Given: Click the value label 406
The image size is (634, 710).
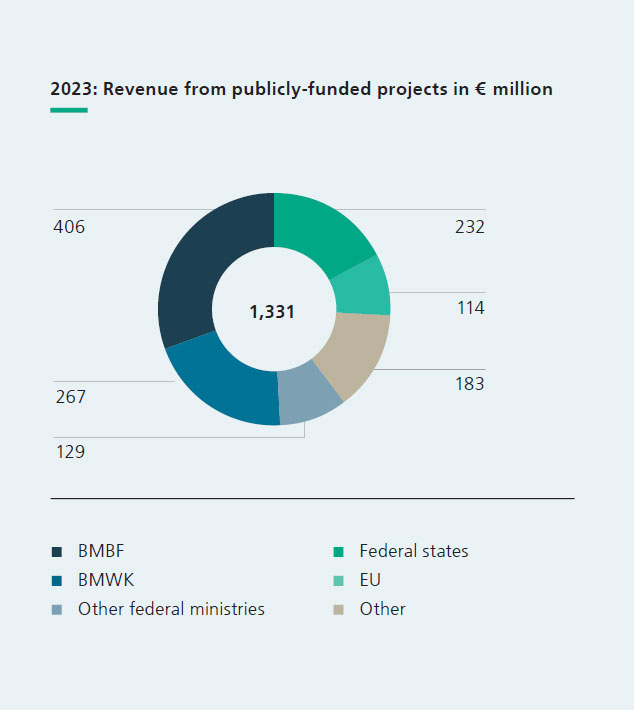Looking at the screenshot, I should [x=69, y=227].
